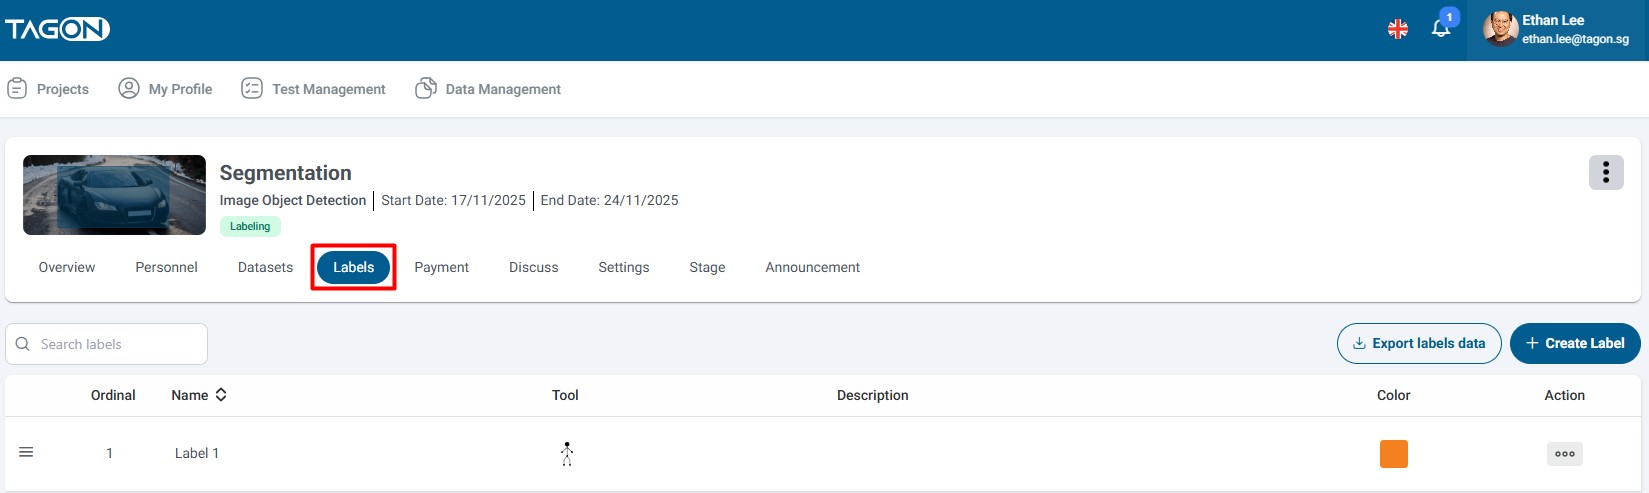Open the language flag selector
The width and height of the screenshot is (1649, 493).
(1397, 30)
